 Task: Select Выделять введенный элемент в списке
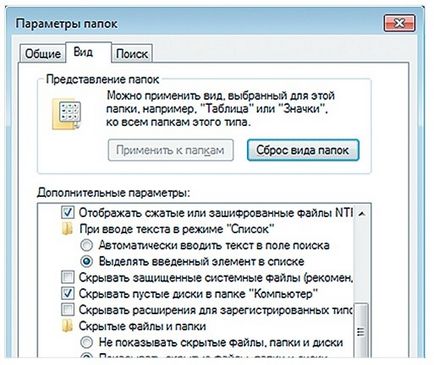pos(87,262)
